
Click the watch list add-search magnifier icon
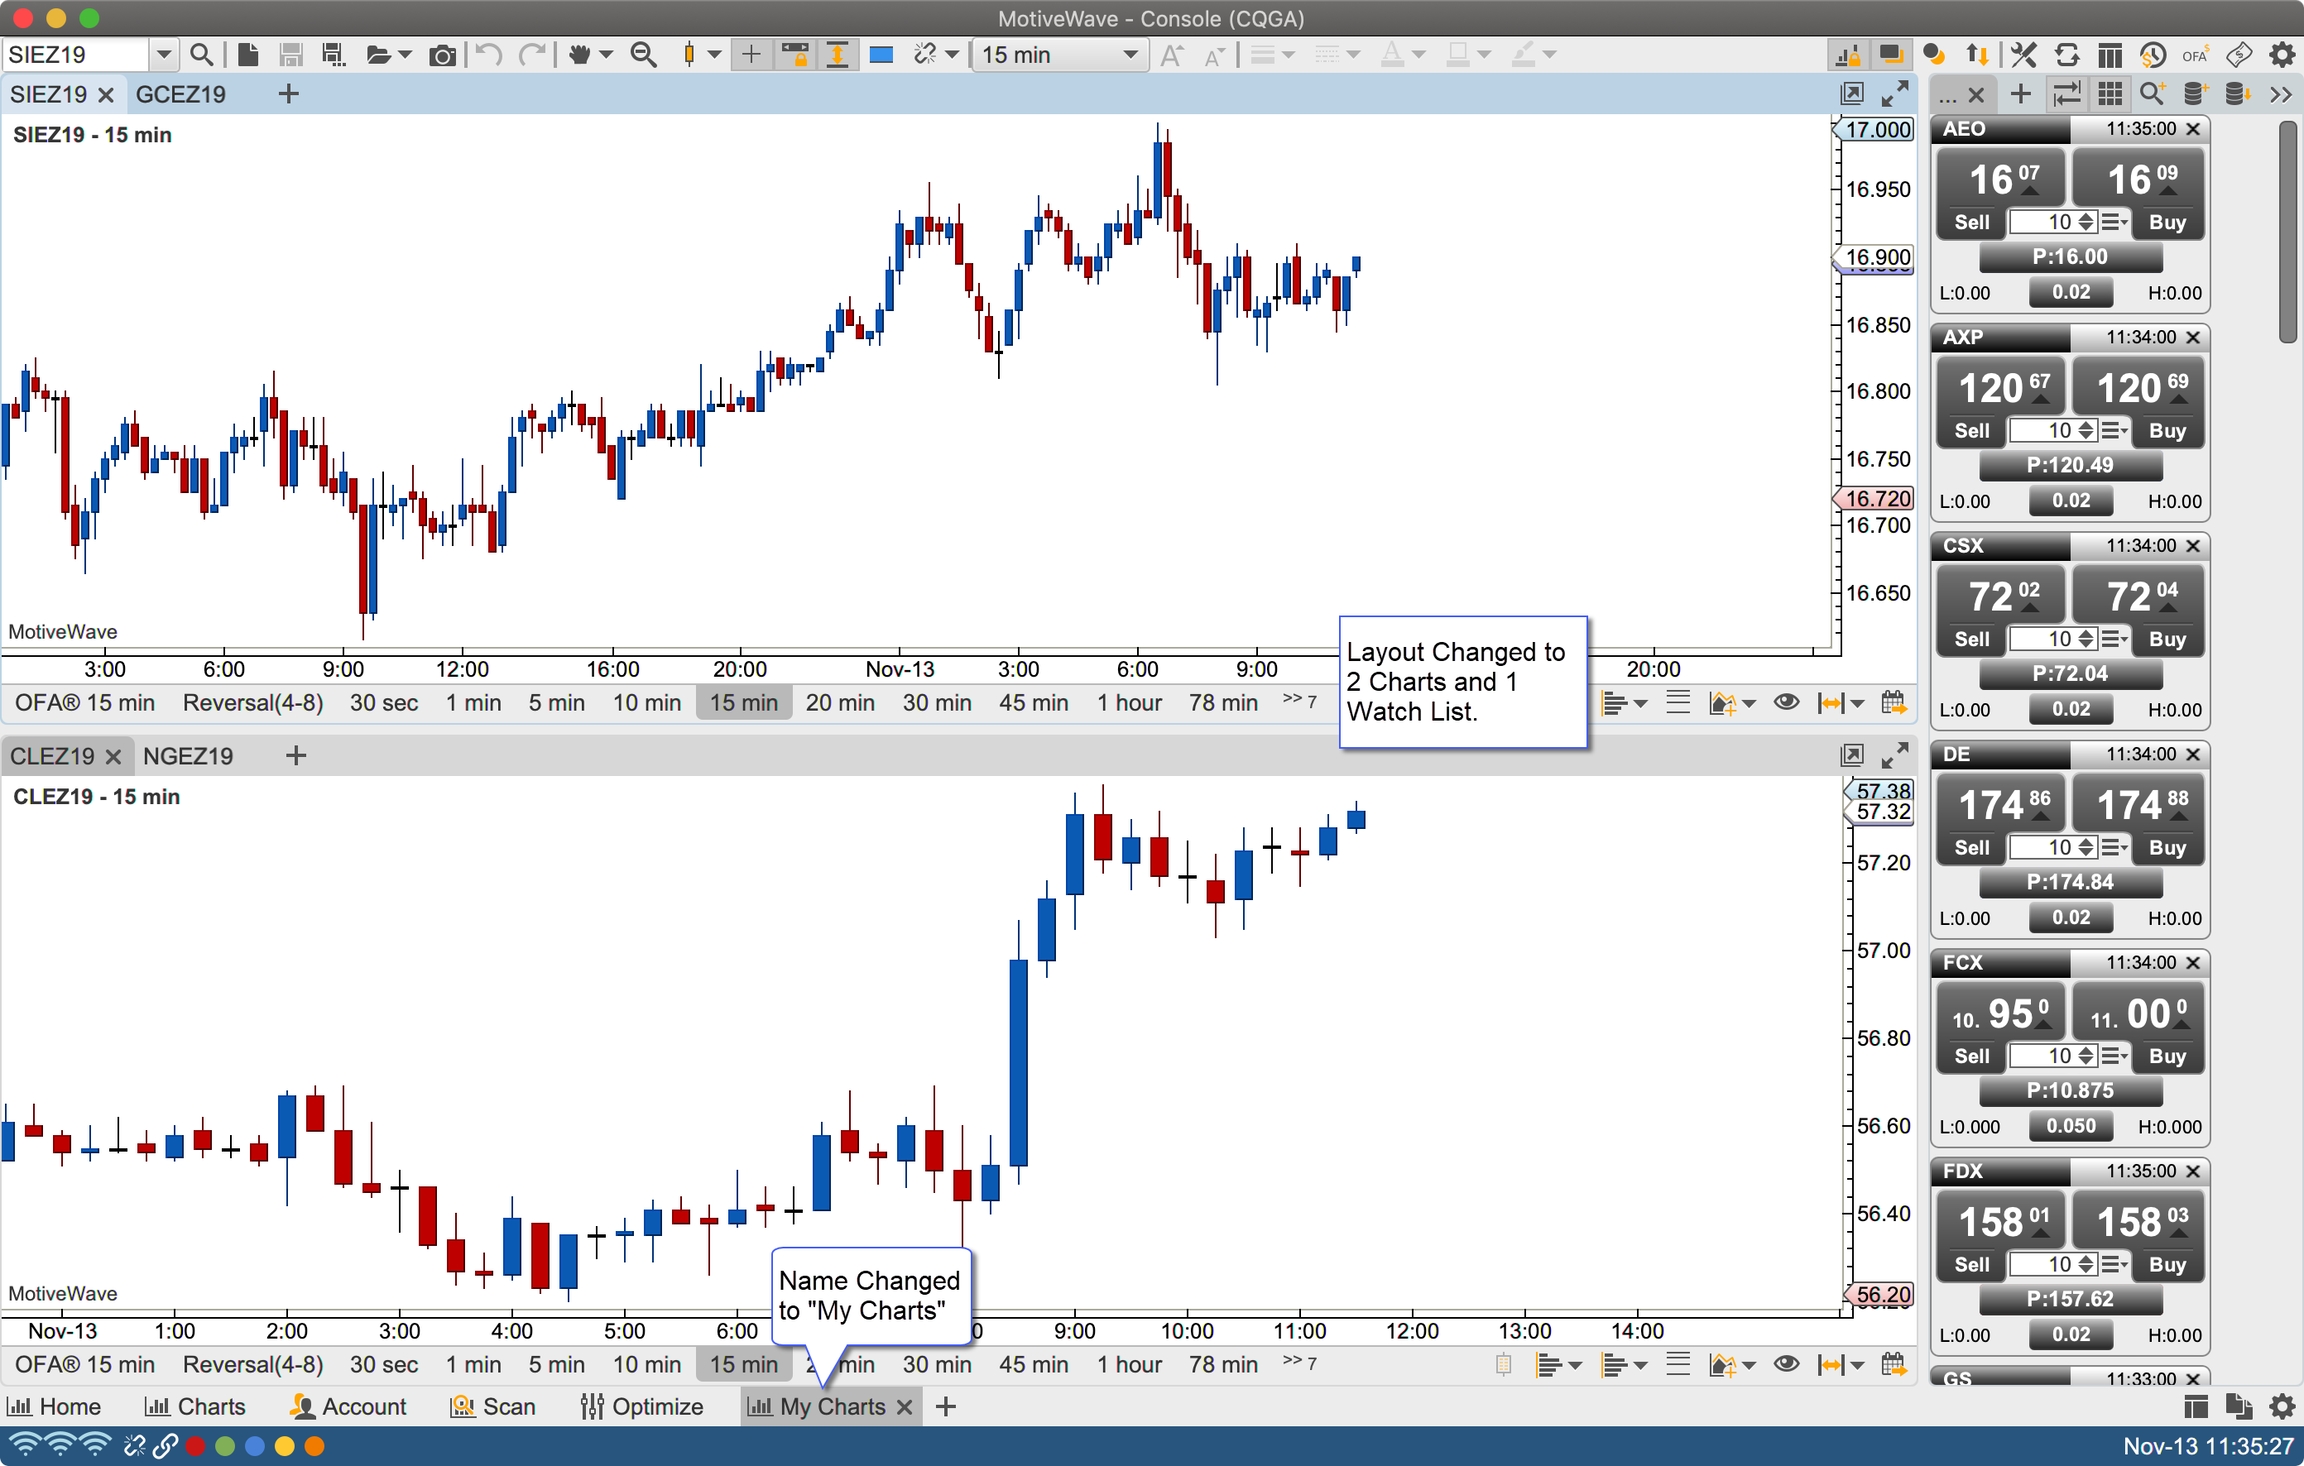click(x=2152, y=94)
